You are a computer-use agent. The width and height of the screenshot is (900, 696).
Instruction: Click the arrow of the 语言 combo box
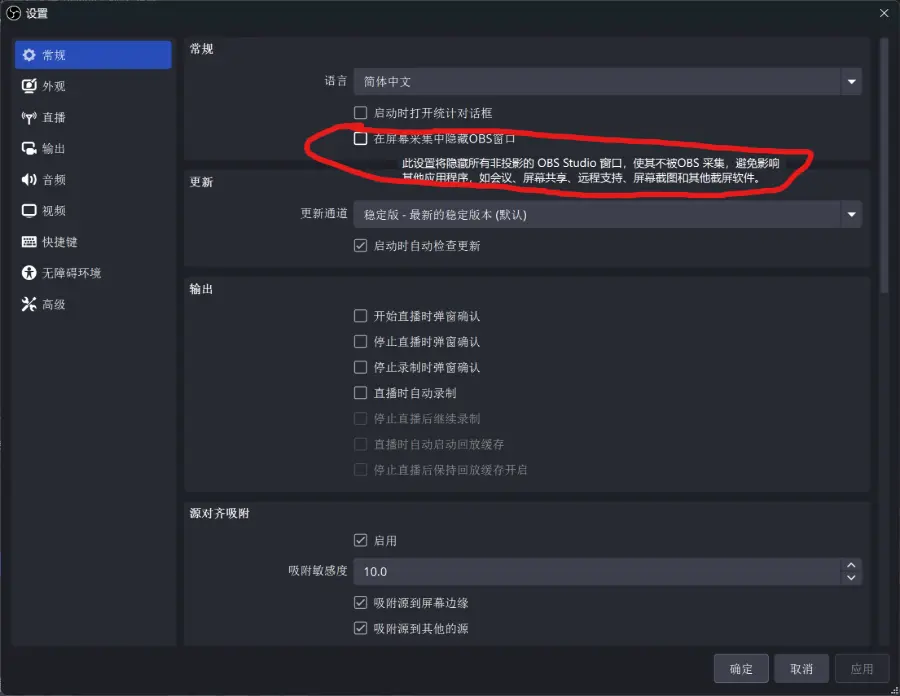(852, 81)
